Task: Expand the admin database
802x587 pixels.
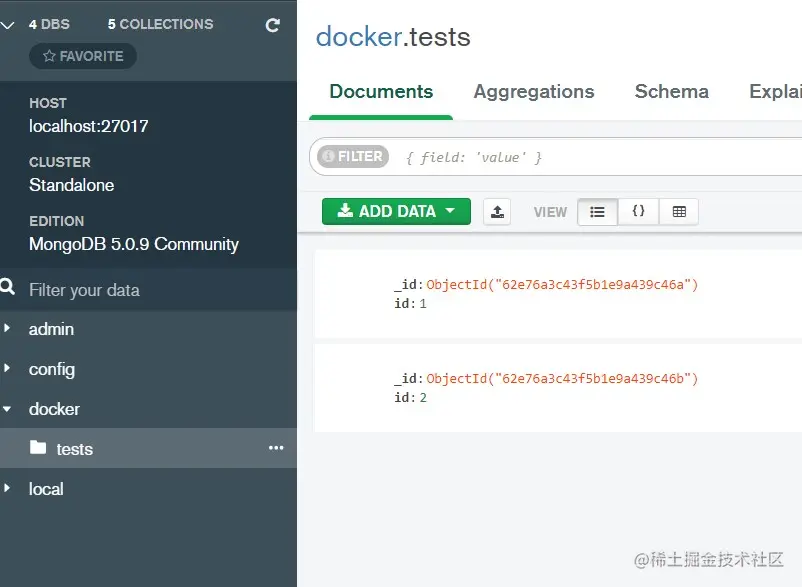Action: tap(8, 328)
